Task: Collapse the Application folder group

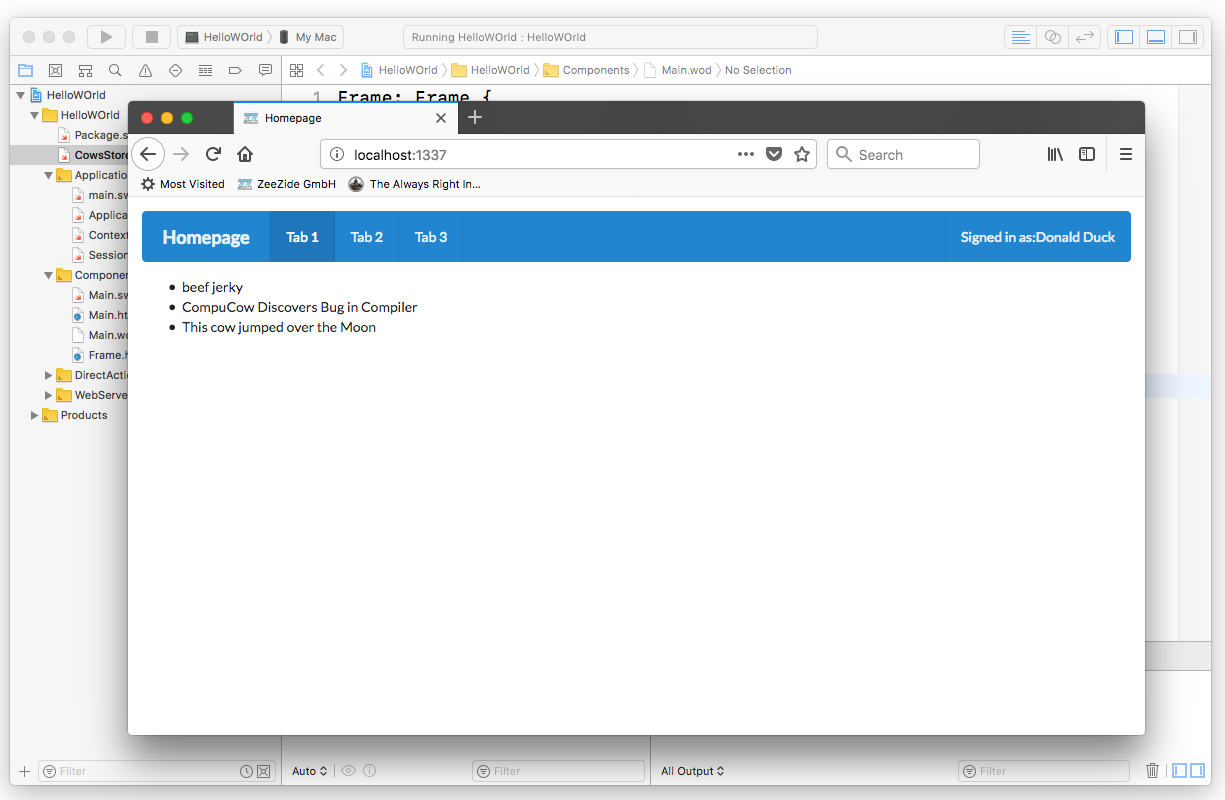Action: (48, 175)
